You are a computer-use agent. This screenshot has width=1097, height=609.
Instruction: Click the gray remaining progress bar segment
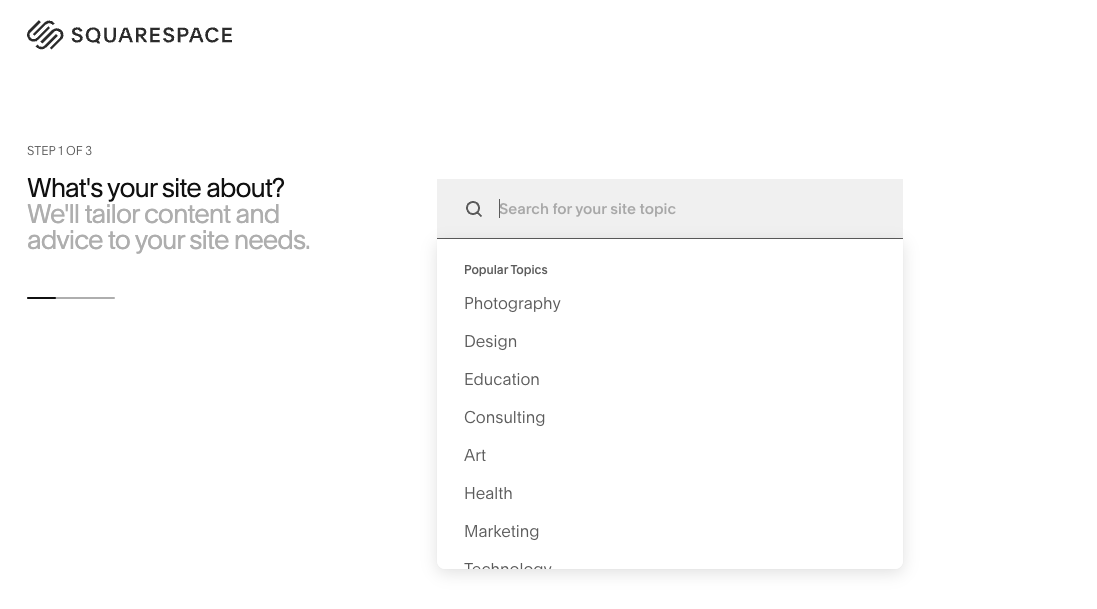pyautogui.click(x=86, y=297)
